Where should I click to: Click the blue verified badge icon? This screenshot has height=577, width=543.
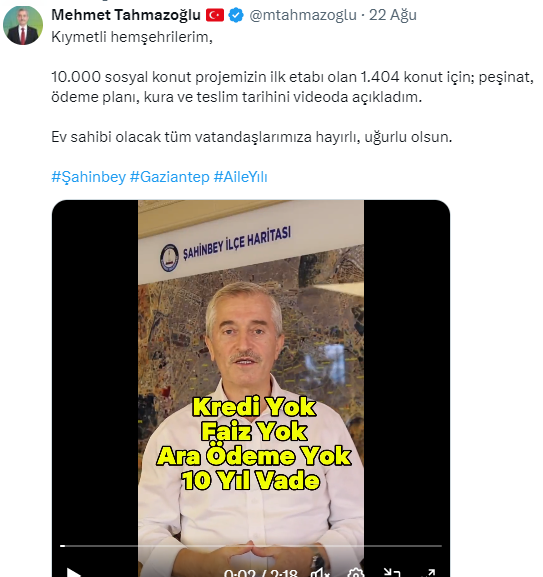(236, 15)
